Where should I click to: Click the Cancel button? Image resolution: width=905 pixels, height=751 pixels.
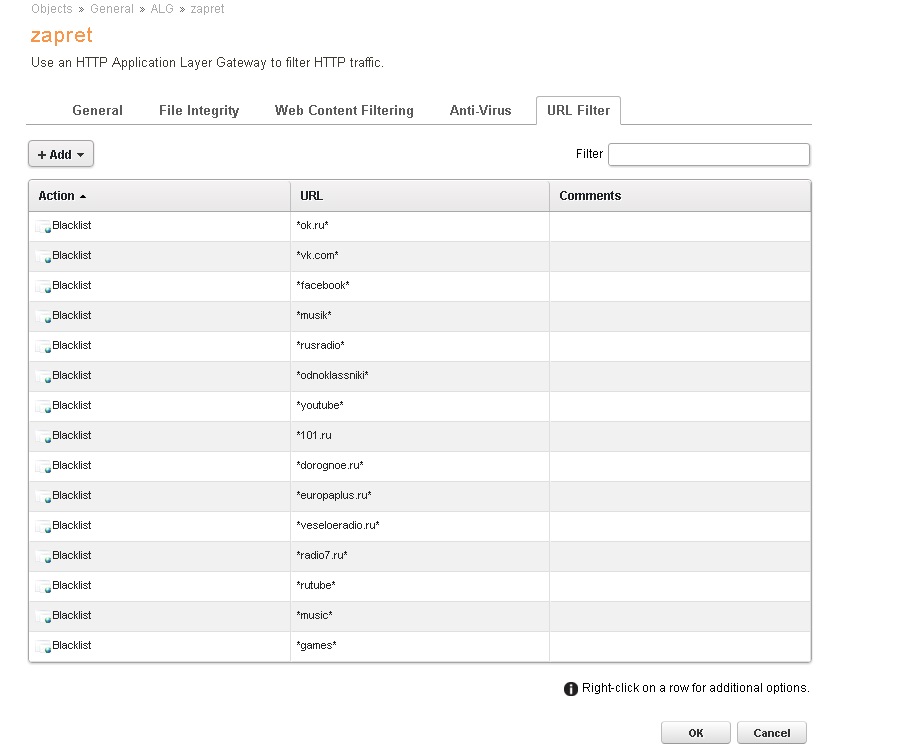[x=771, y=733]
